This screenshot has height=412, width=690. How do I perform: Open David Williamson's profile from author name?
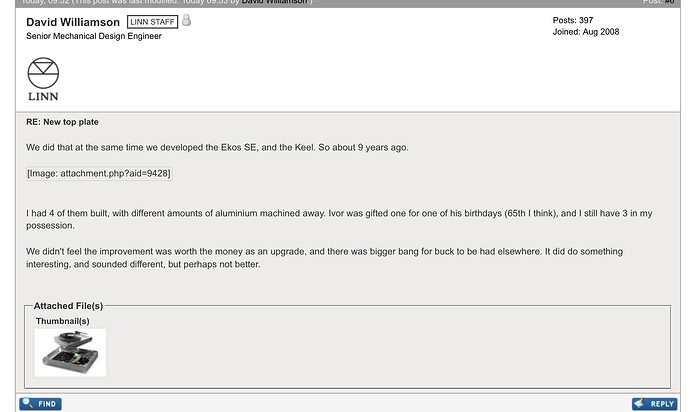pyautogui.click(x=73, y=22)
